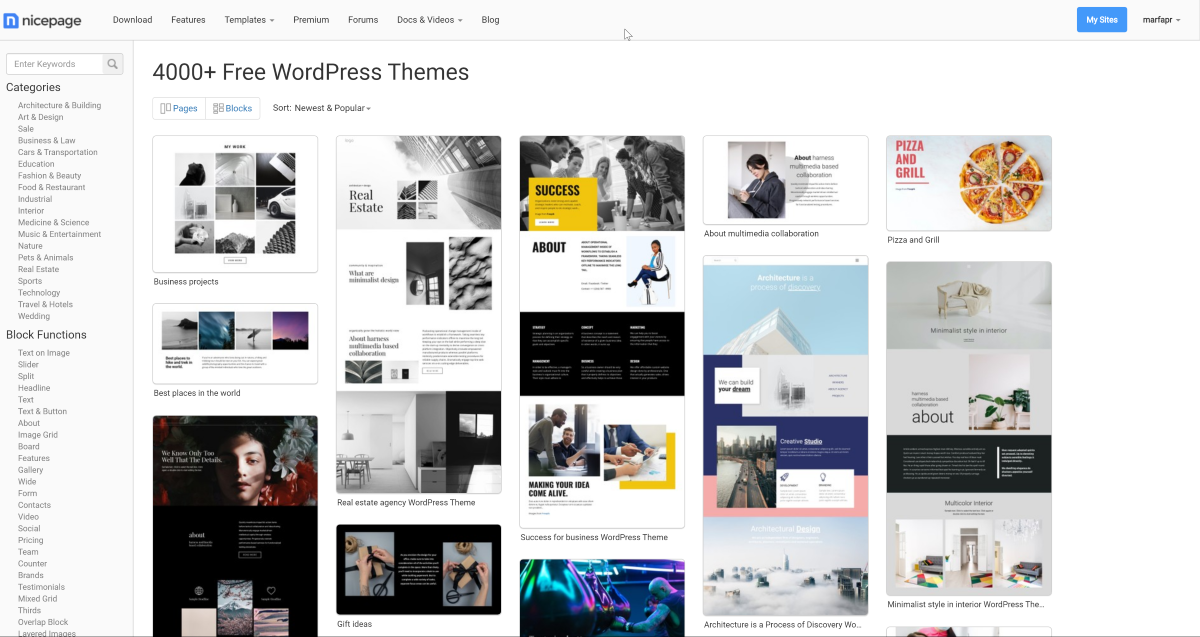
Task: Open the Blog link
Action: 490,20
